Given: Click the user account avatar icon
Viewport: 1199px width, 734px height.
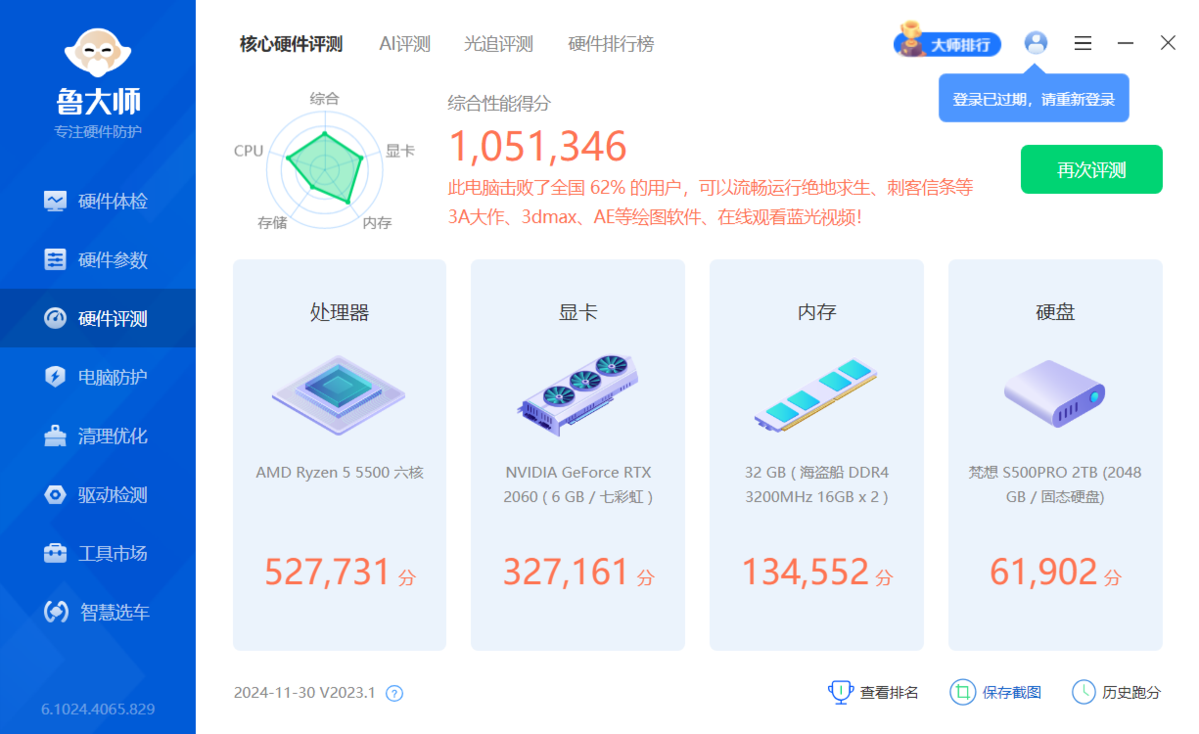Looking at the screenshot, I should [x=1035, y=42].
